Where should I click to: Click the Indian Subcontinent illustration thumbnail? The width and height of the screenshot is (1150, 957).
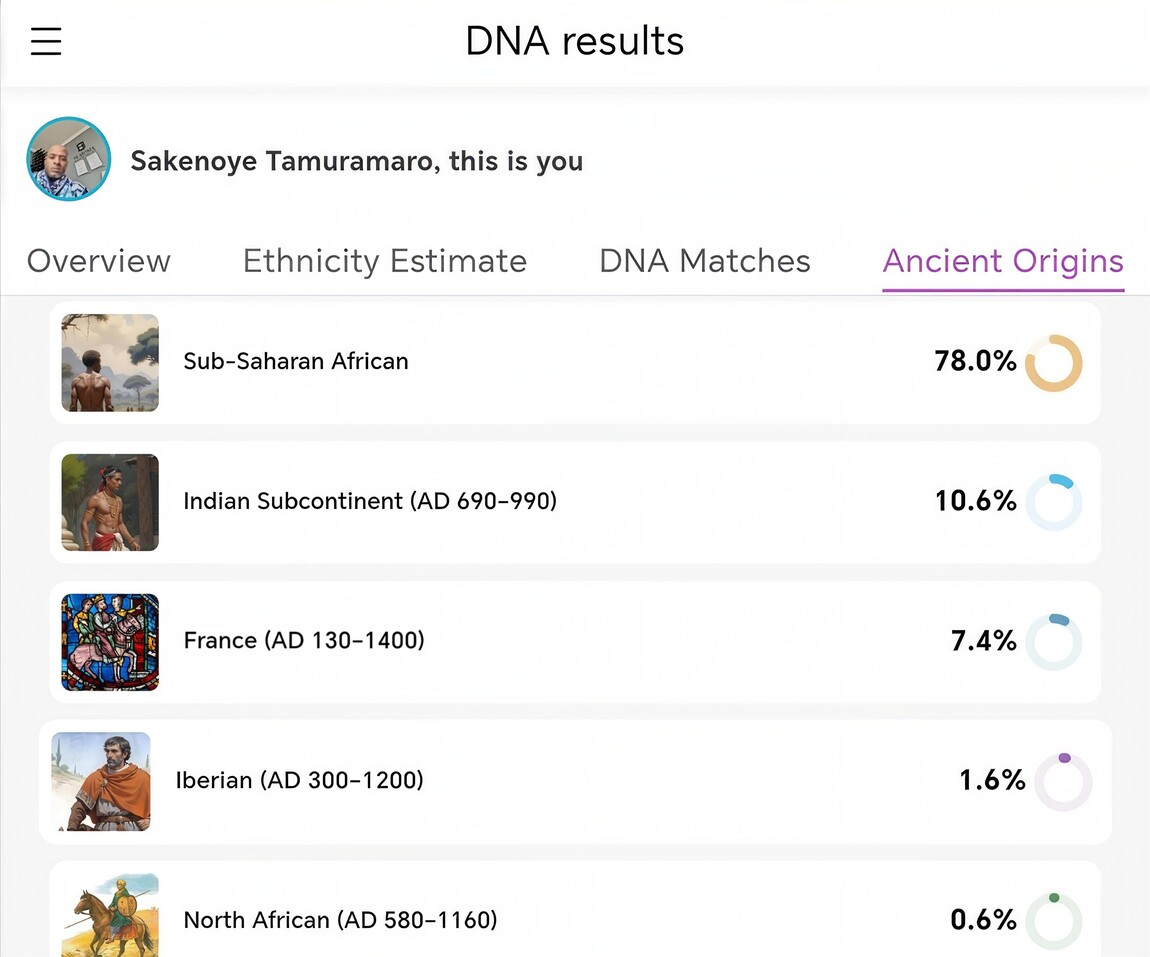tap(110, 502)
